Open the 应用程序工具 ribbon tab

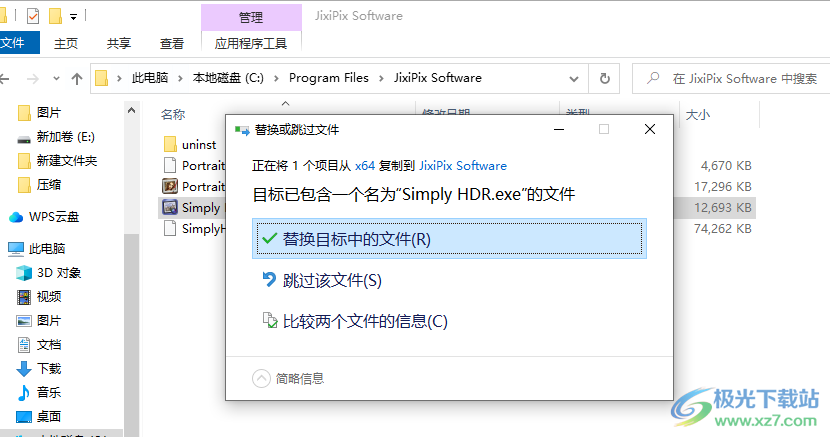tap(251, 43)
